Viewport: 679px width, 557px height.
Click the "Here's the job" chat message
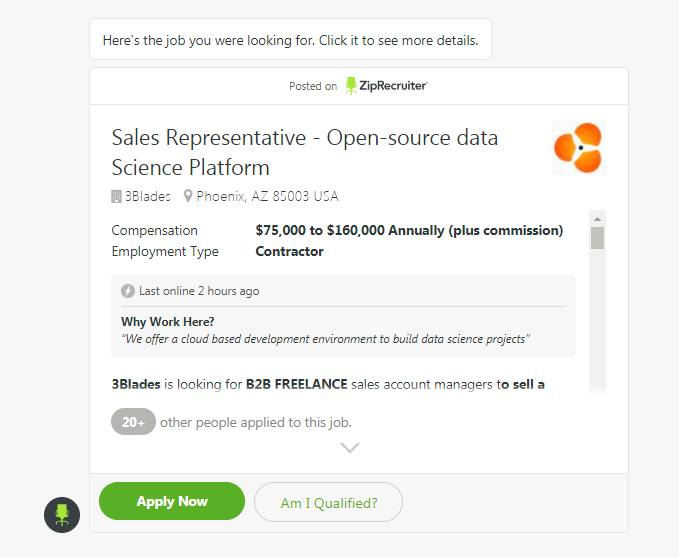tap(290, 41)
